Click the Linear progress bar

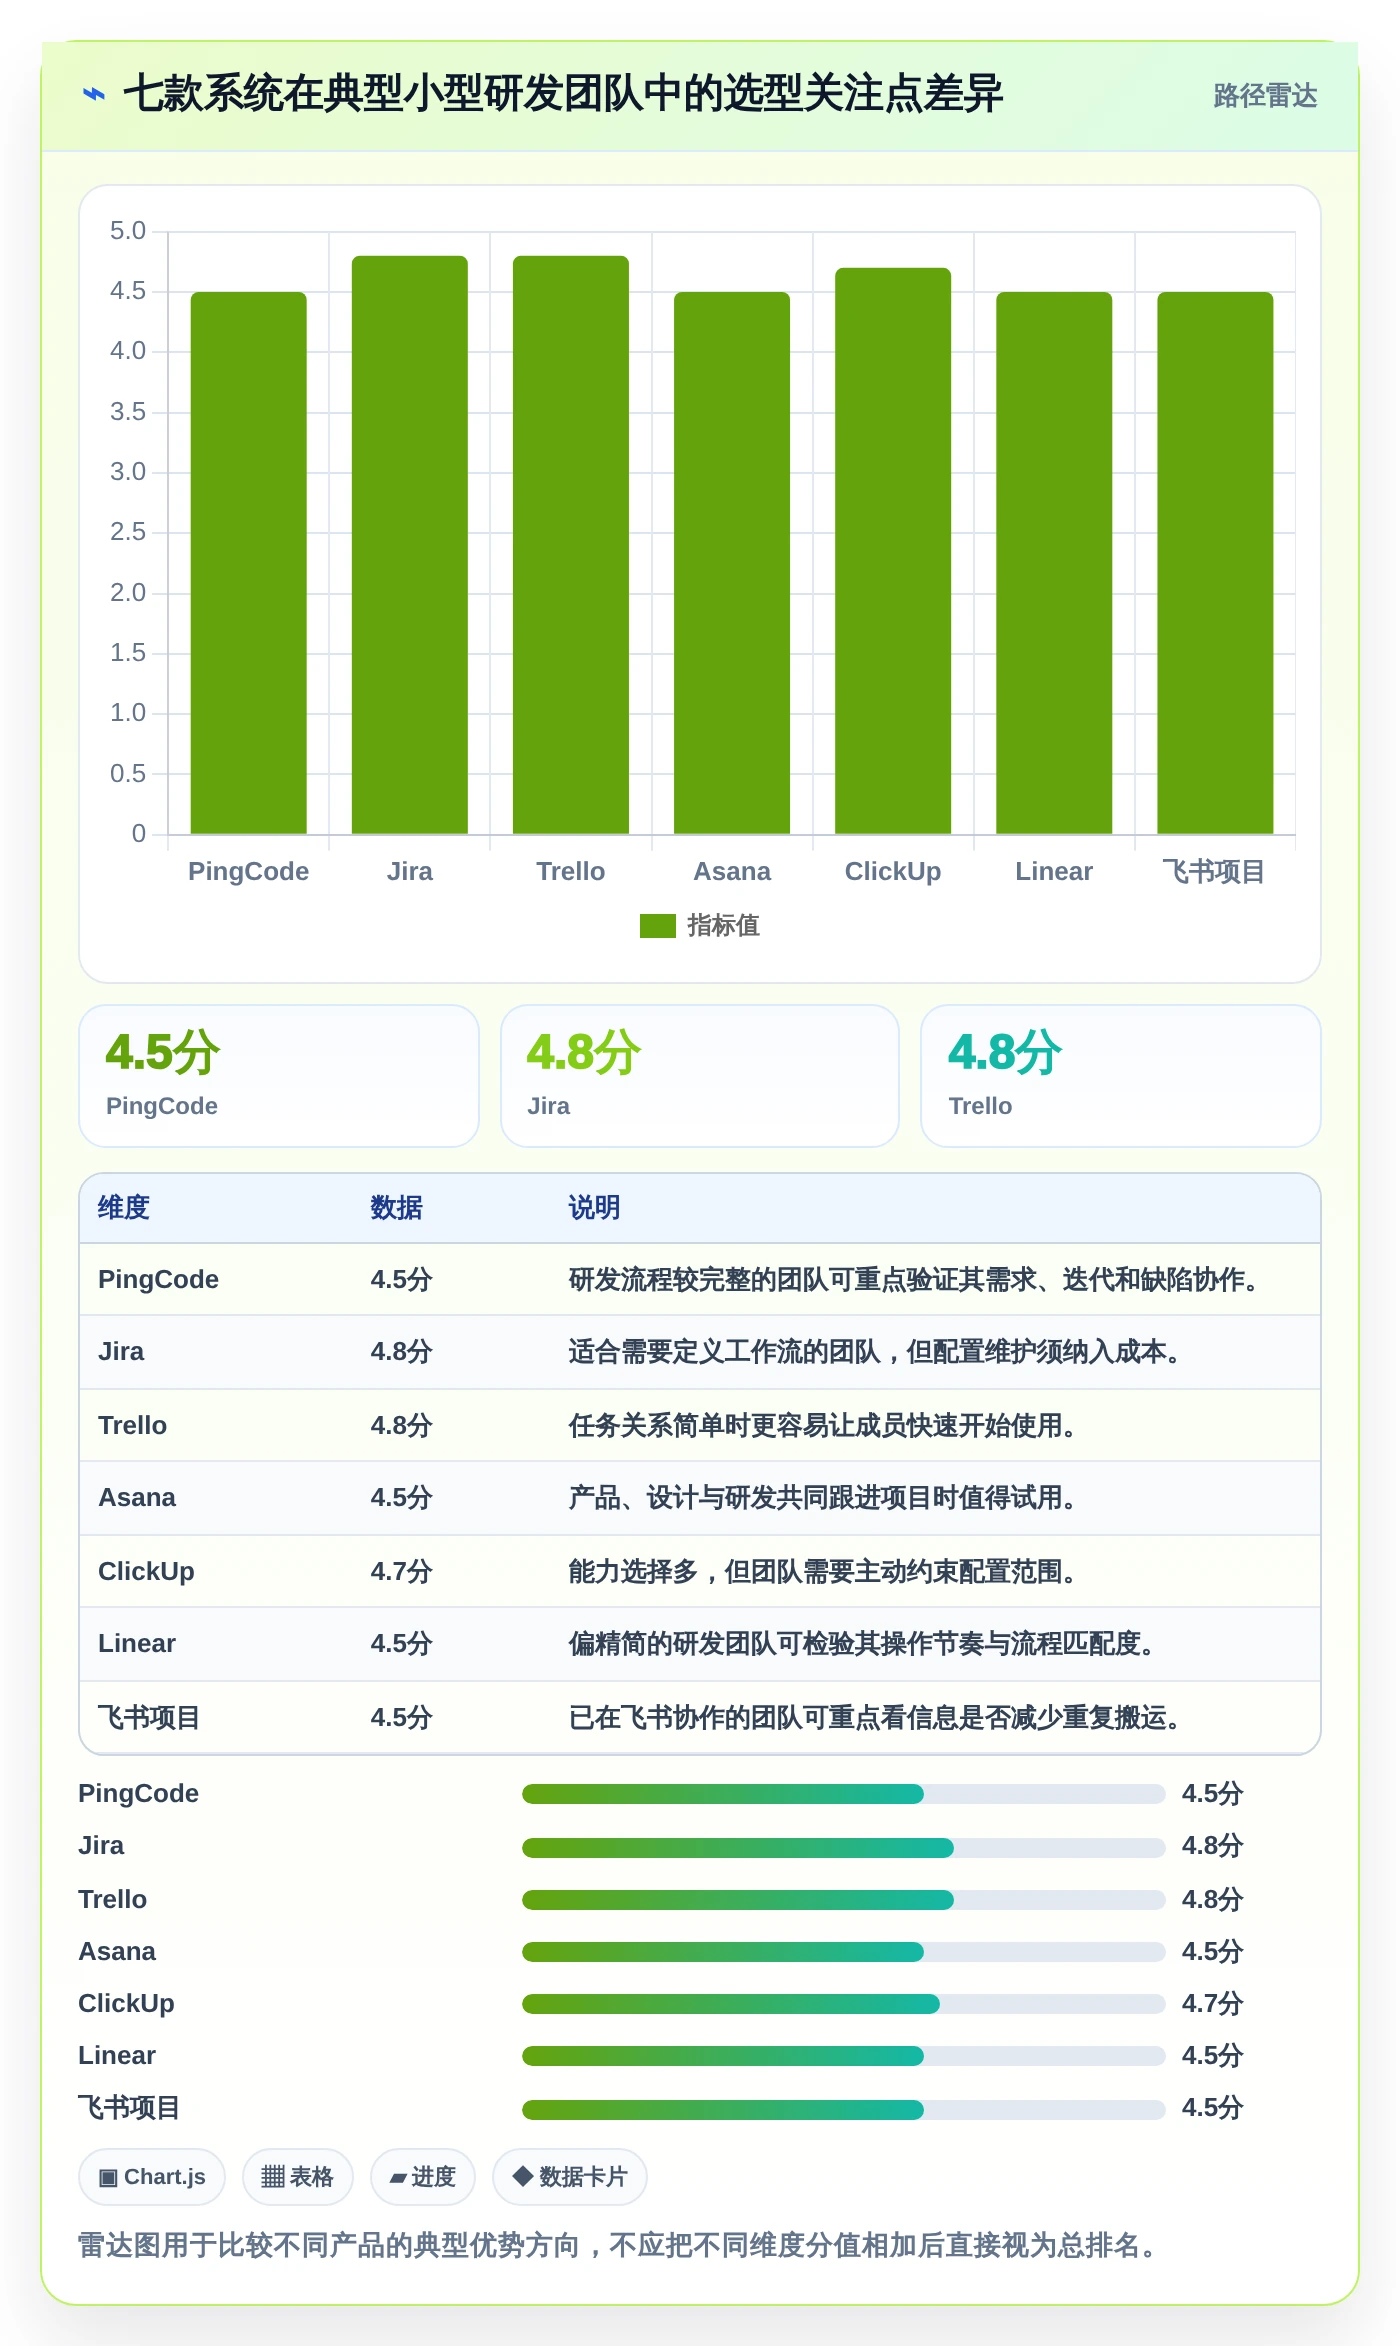(843, 2055)
